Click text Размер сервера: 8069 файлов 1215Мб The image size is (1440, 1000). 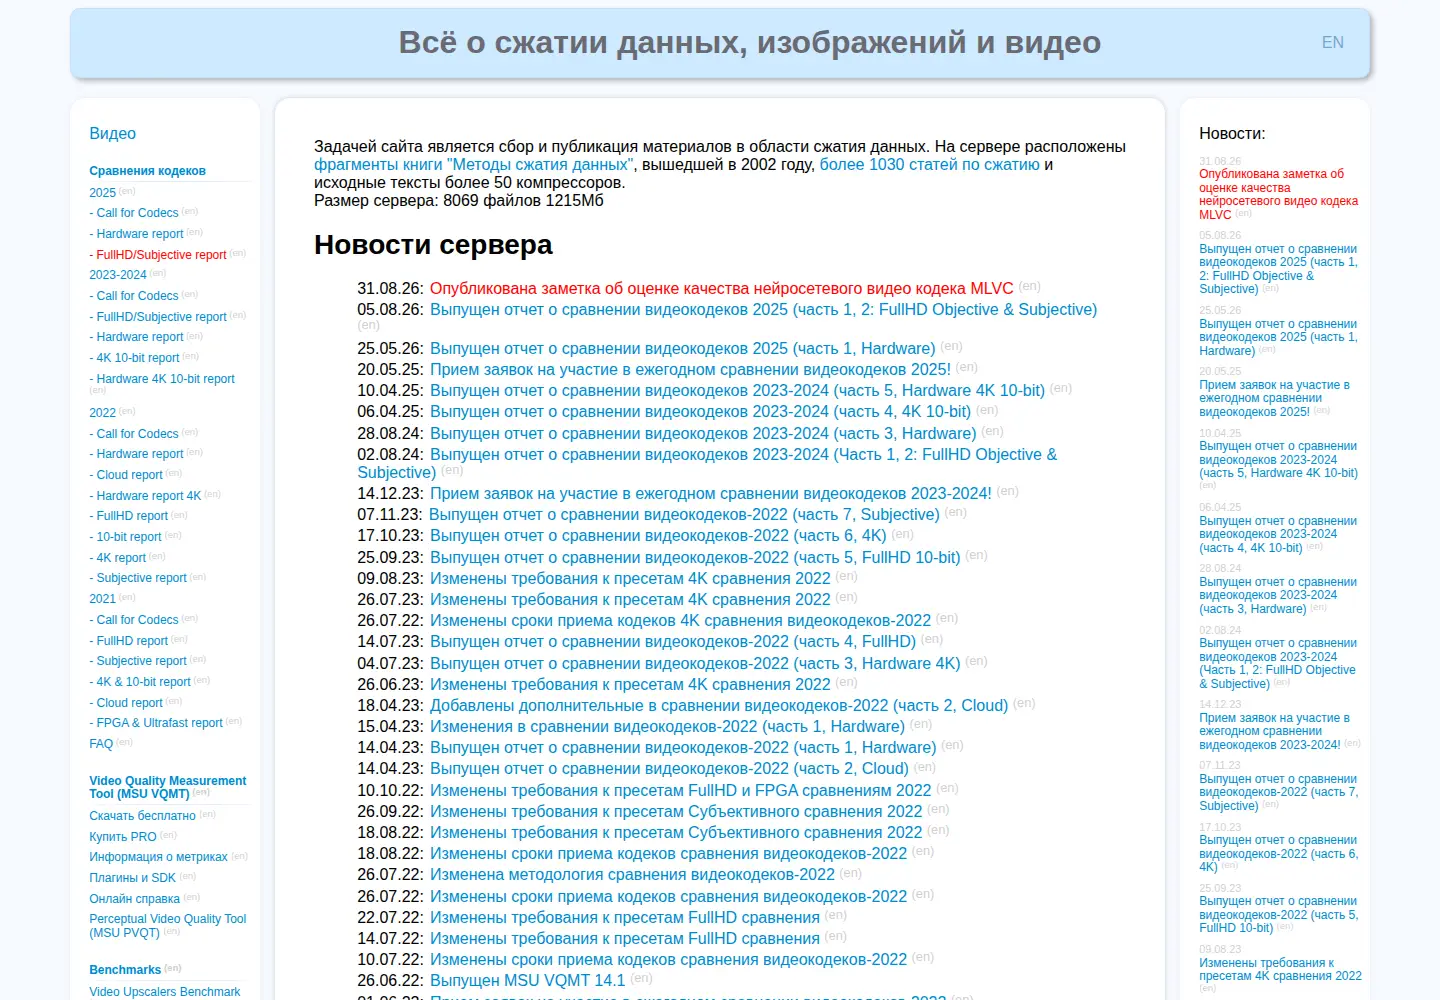click(459, 201)
